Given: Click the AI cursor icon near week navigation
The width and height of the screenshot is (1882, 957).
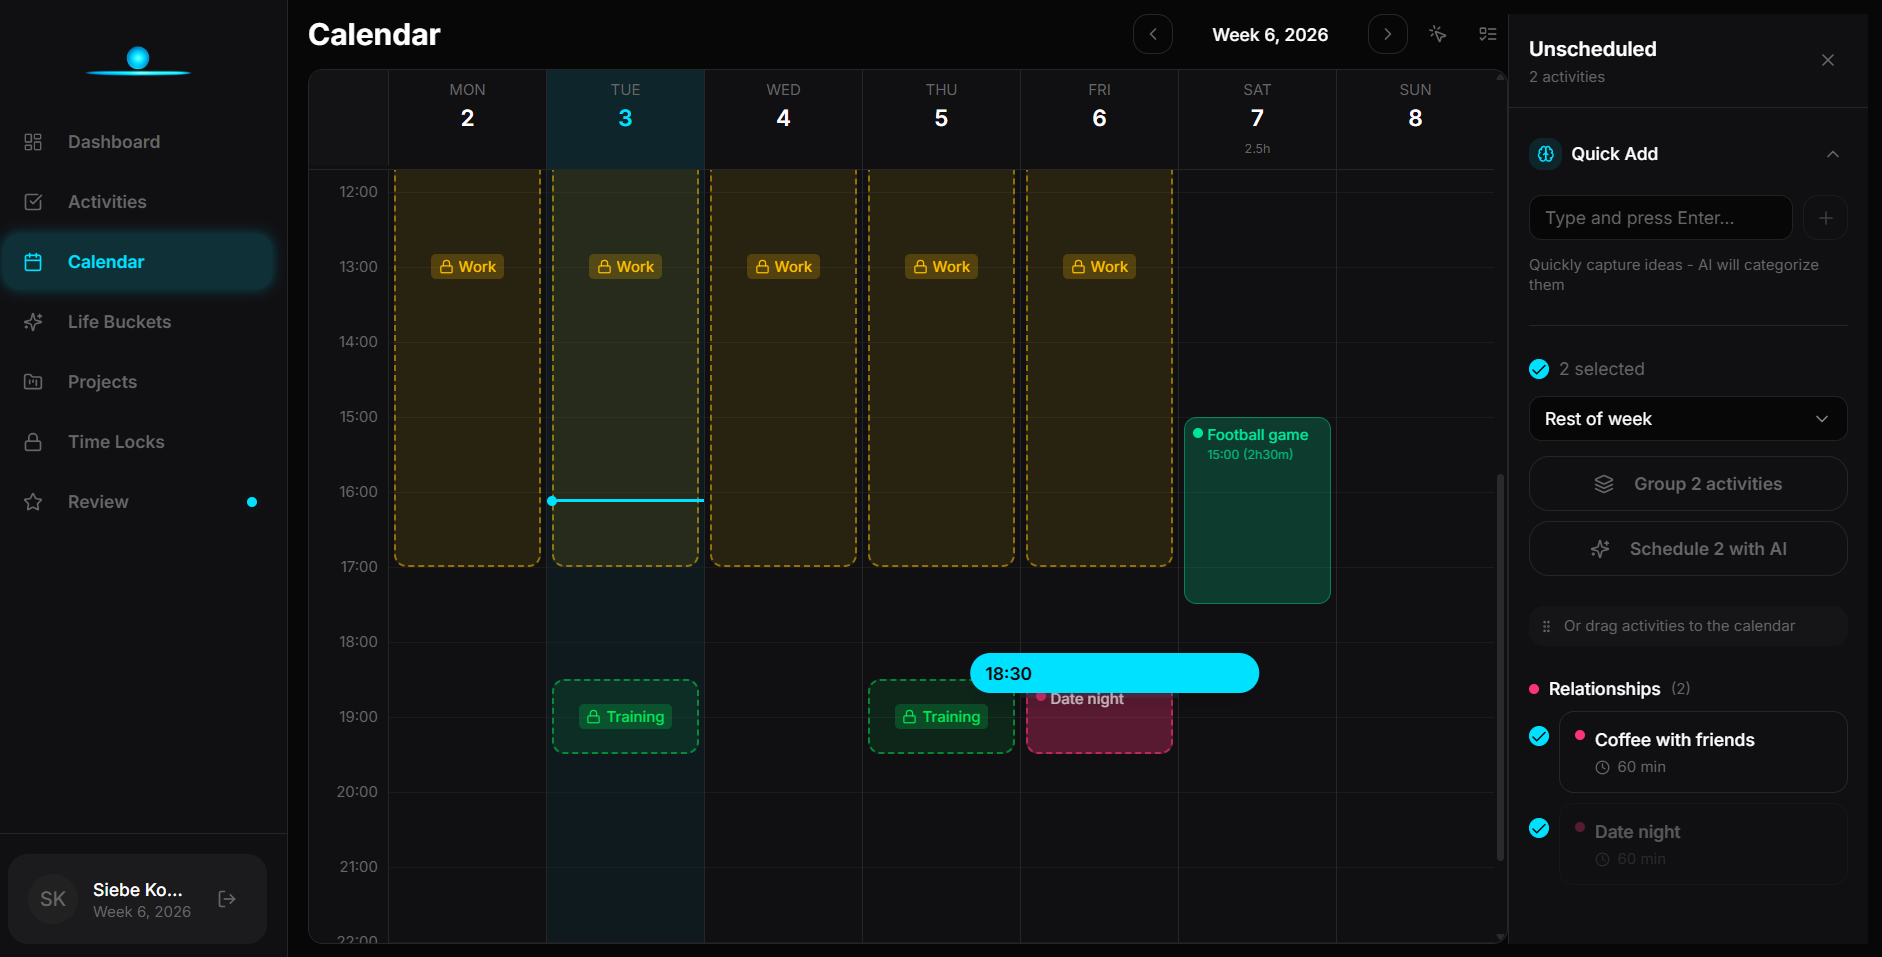Looking at the screenshot, I should point(1437,33).
